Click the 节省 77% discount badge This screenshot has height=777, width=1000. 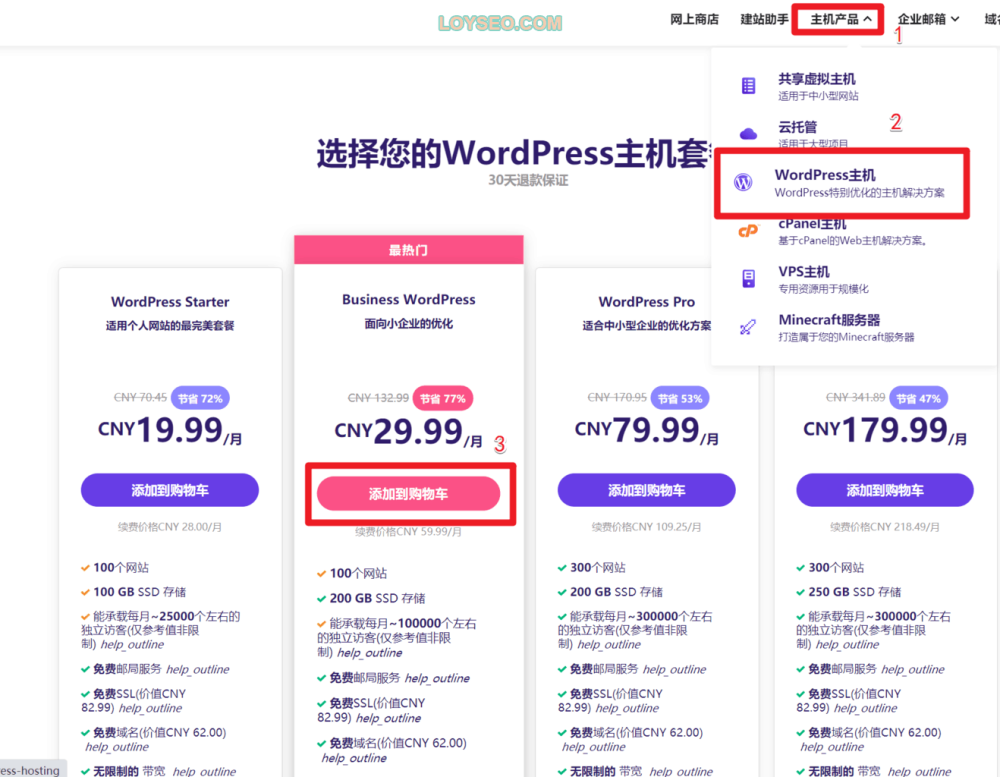443,398
